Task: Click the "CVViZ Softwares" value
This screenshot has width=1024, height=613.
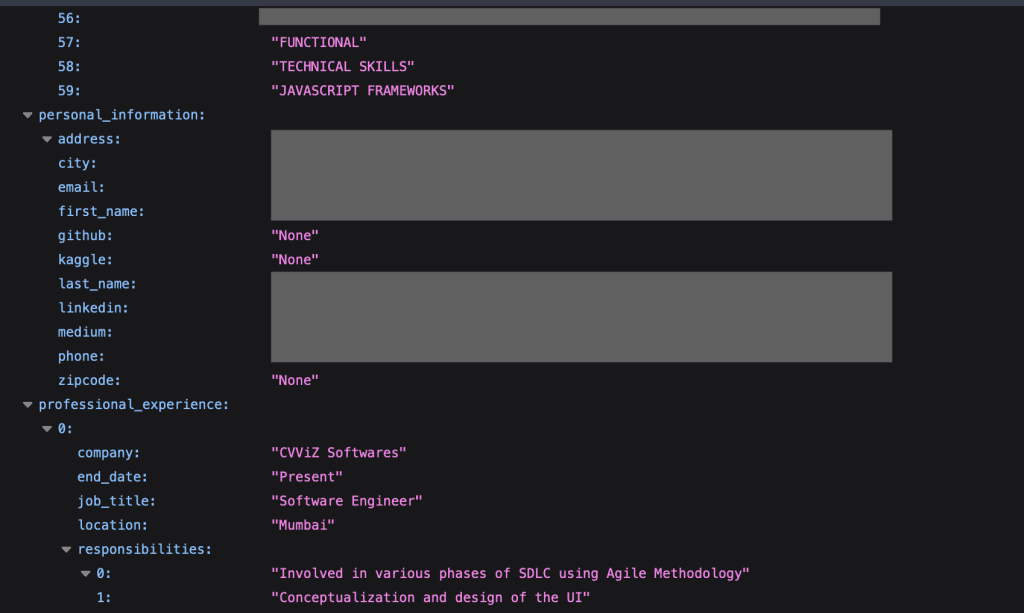Action: (338, 452)
